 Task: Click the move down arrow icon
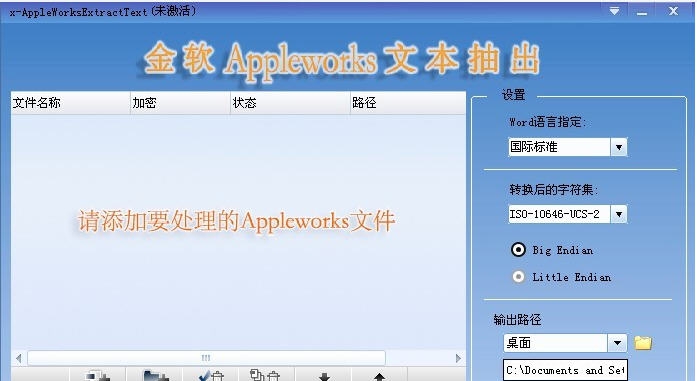point(324,377)
